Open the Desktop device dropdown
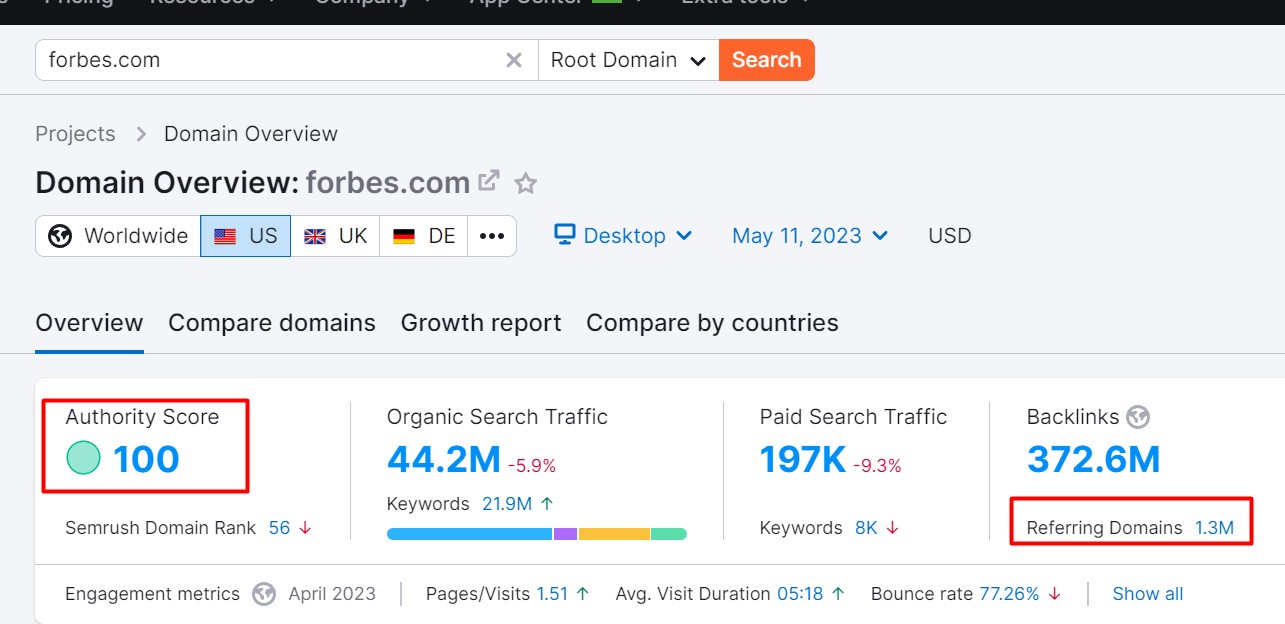Image resolution: width=1285 pixels, height=624 pixels. pyautogui.click(x=624, y=236)
